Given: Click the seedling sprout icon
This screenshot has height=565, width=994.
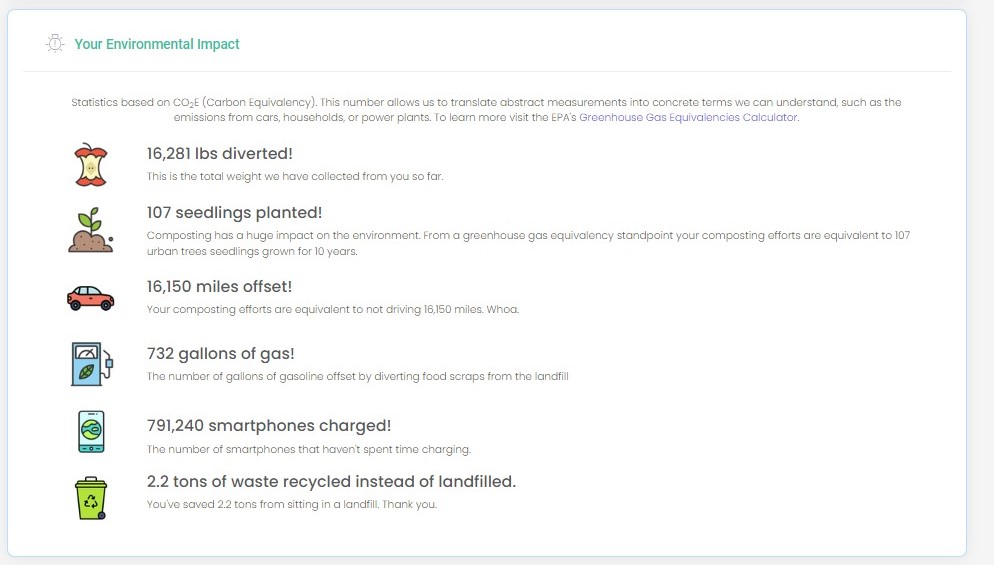Looking at the screenshot, I should coord(90,230).
